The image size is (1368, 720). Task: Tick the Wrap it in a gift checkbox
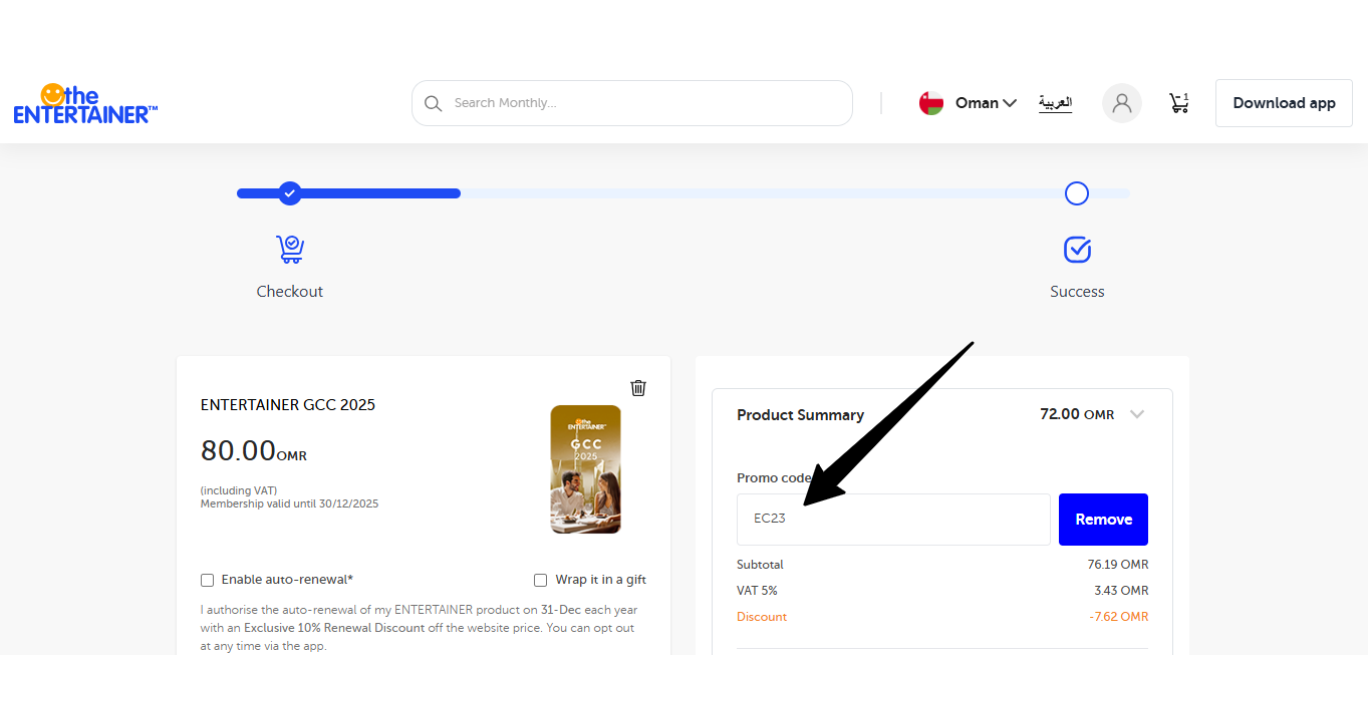[x=540, y=580]
